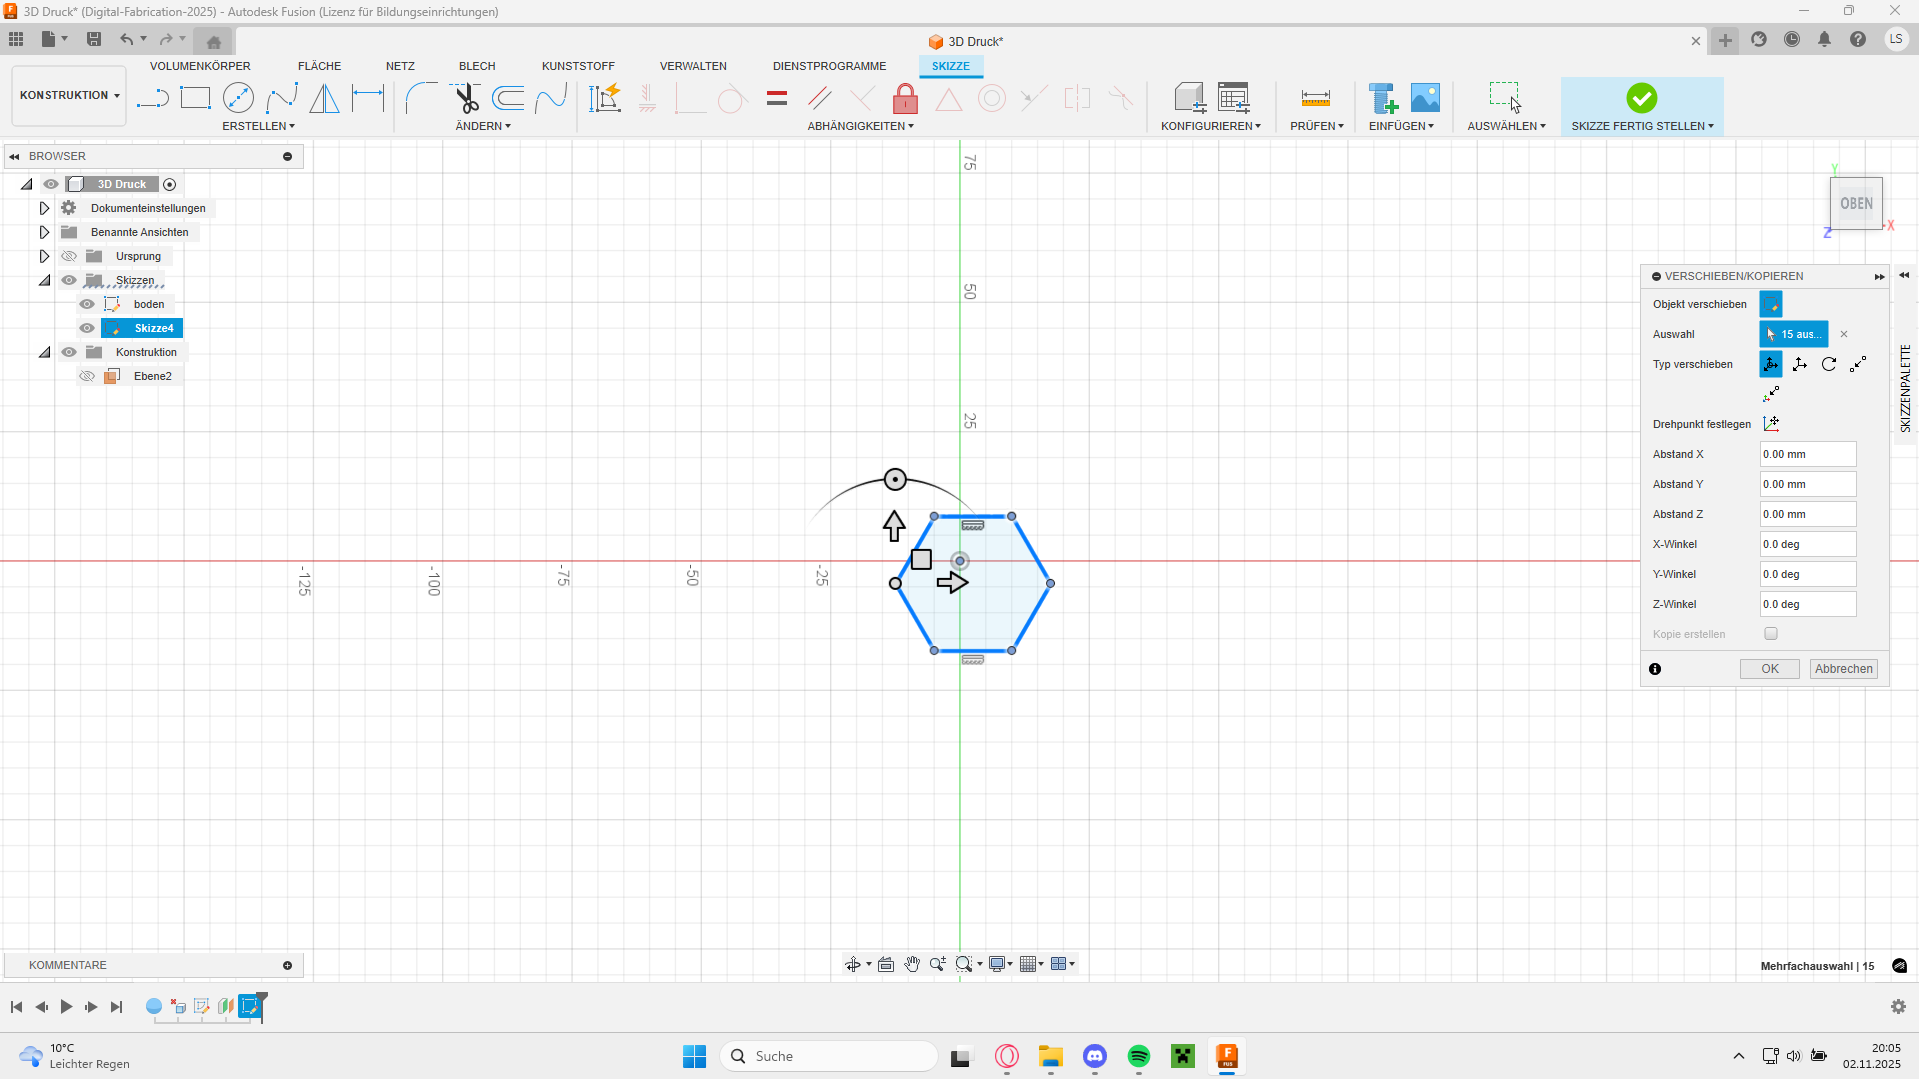Switch to the VOLUMENKÖRPER tab
The height and width of the screenshot is (1079, 1919).
pos(200,66)
